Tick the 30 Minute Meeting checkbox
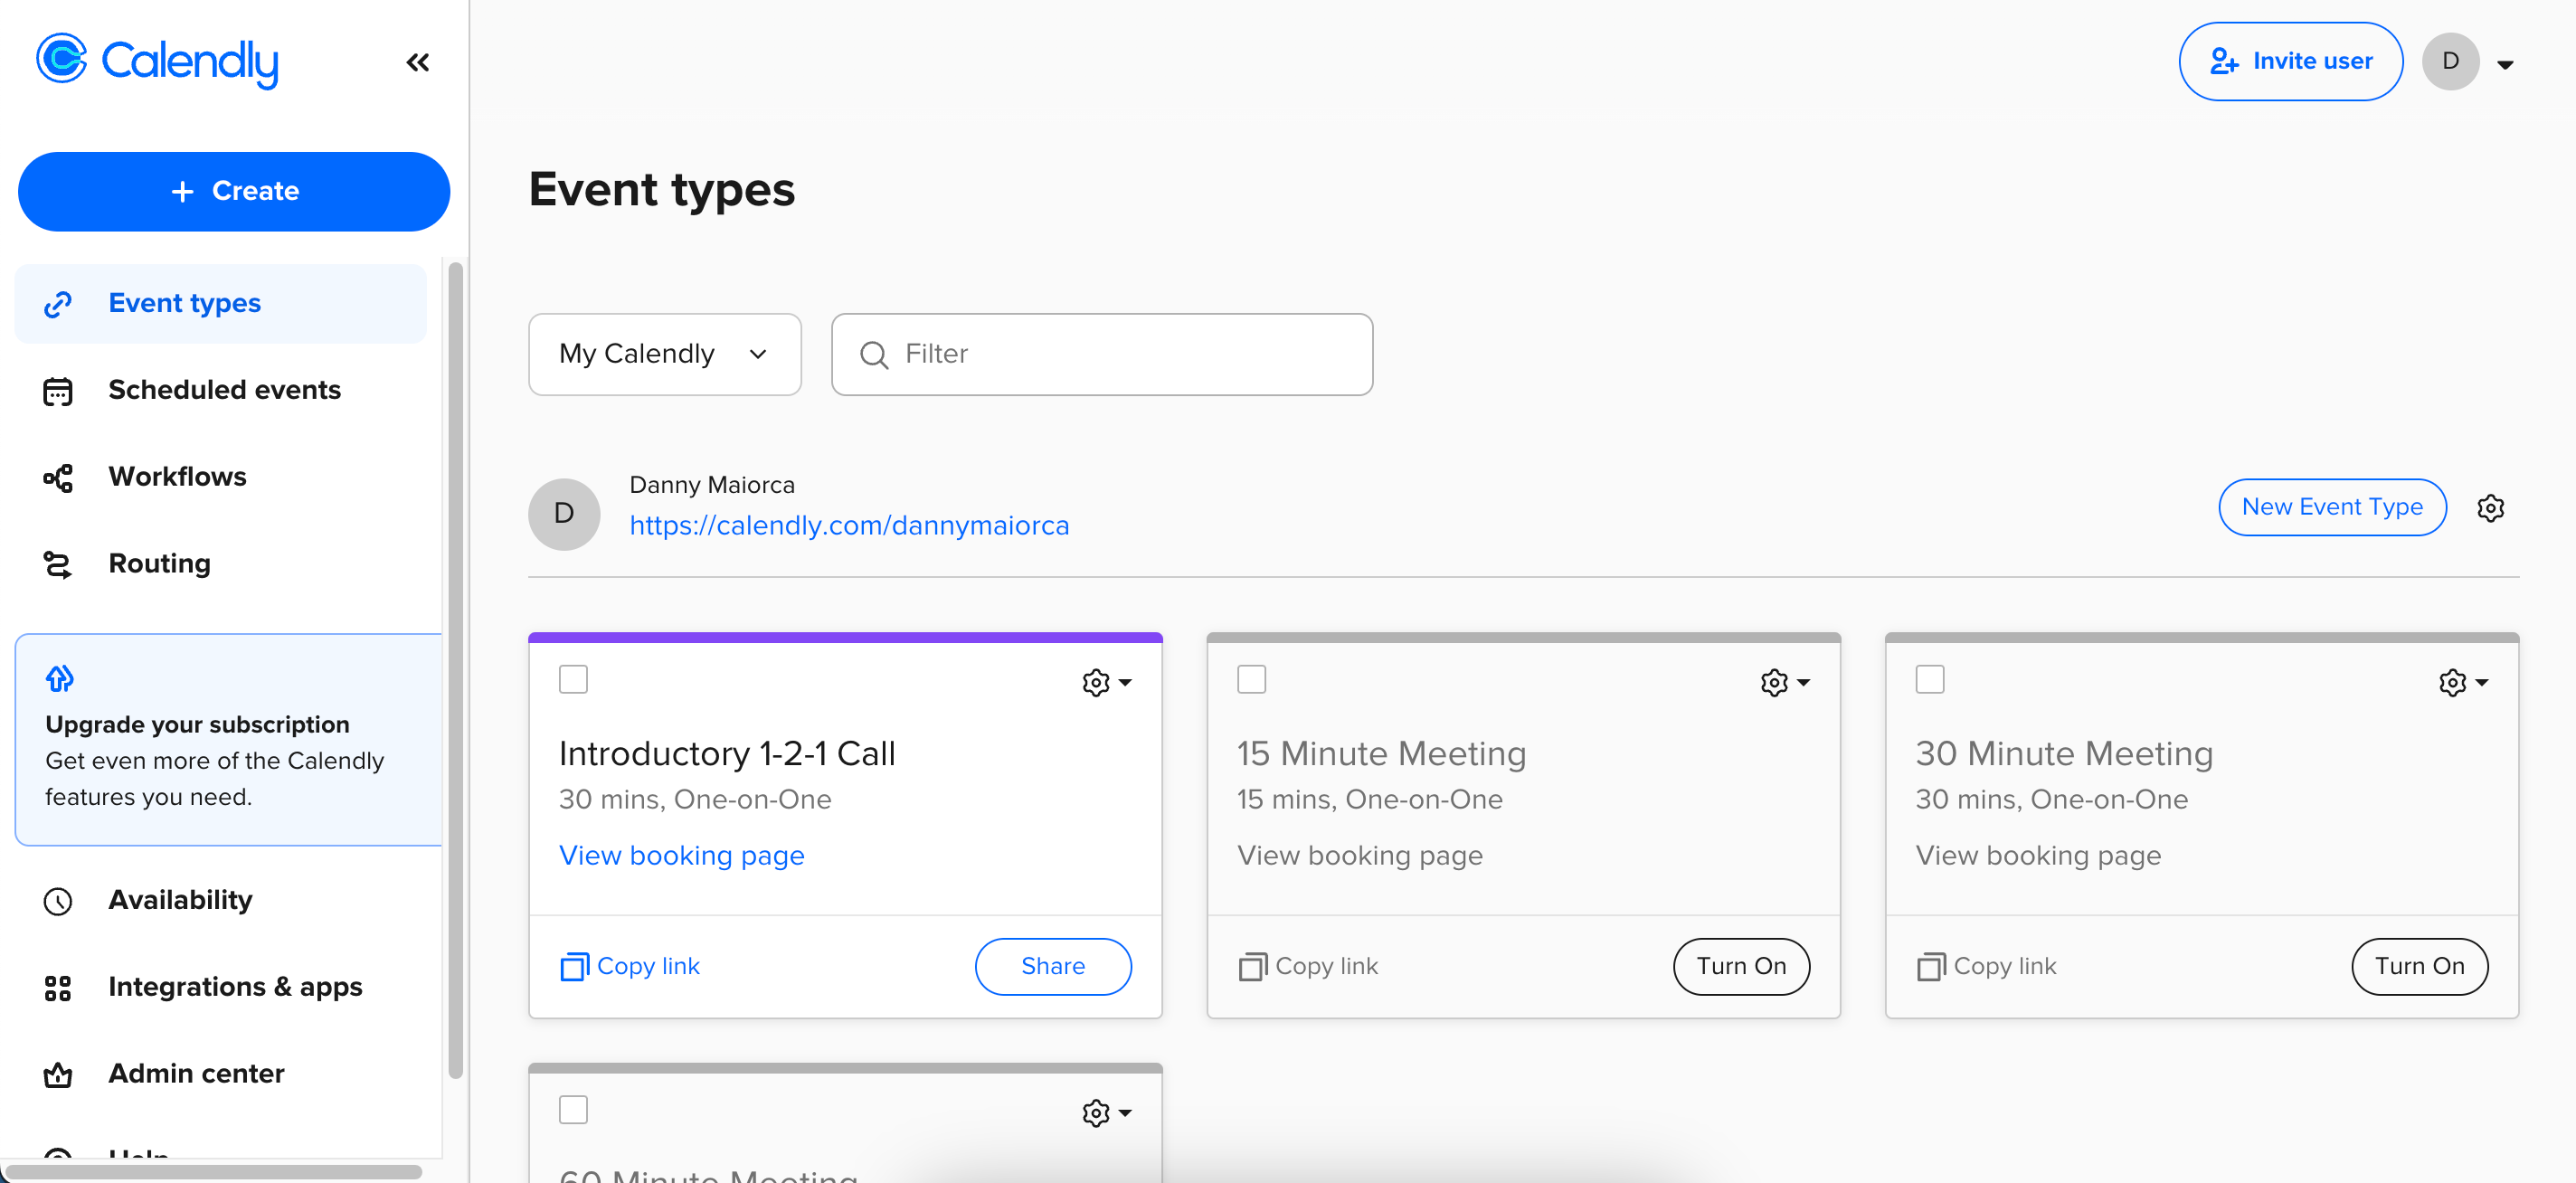 pyautogui.click(x=1929, y=679)
